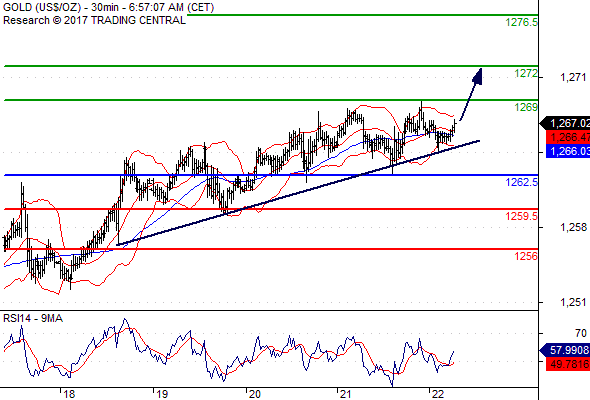Click the red 49.7816 RSI value tag

point(568,364)
